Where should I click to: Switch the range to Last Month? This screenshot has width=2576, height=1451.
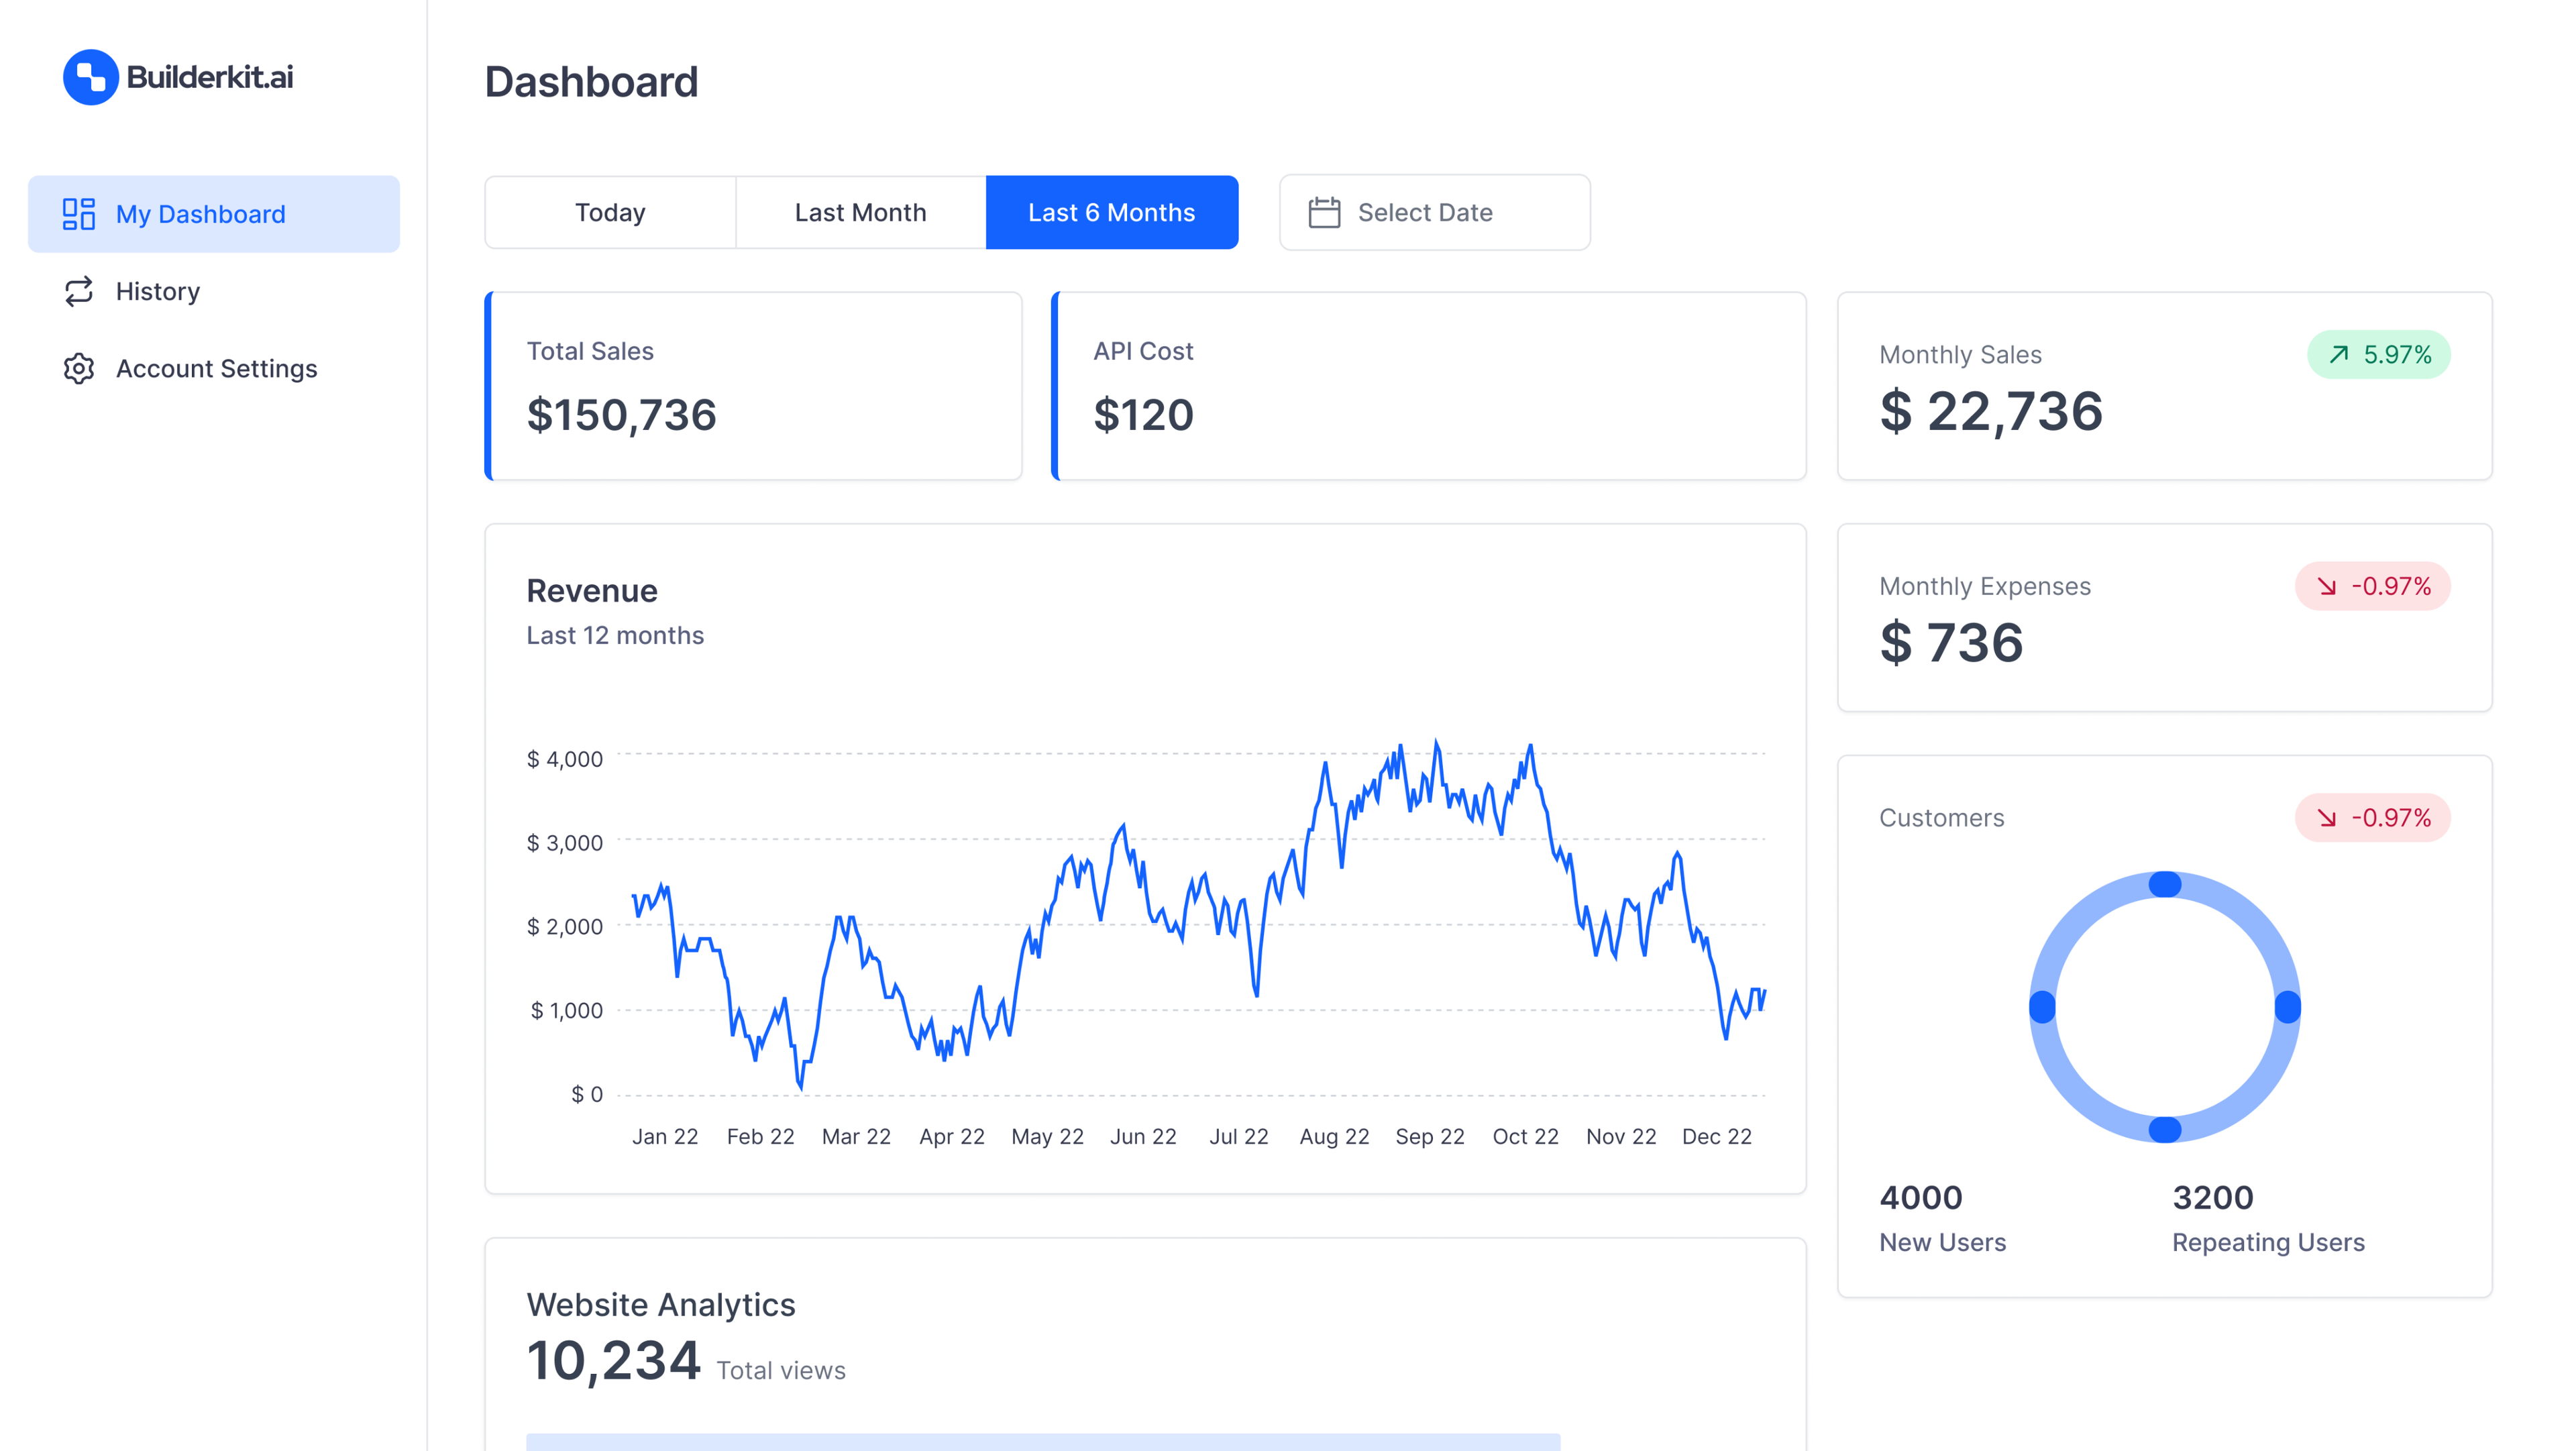click(x=860, y=211)
